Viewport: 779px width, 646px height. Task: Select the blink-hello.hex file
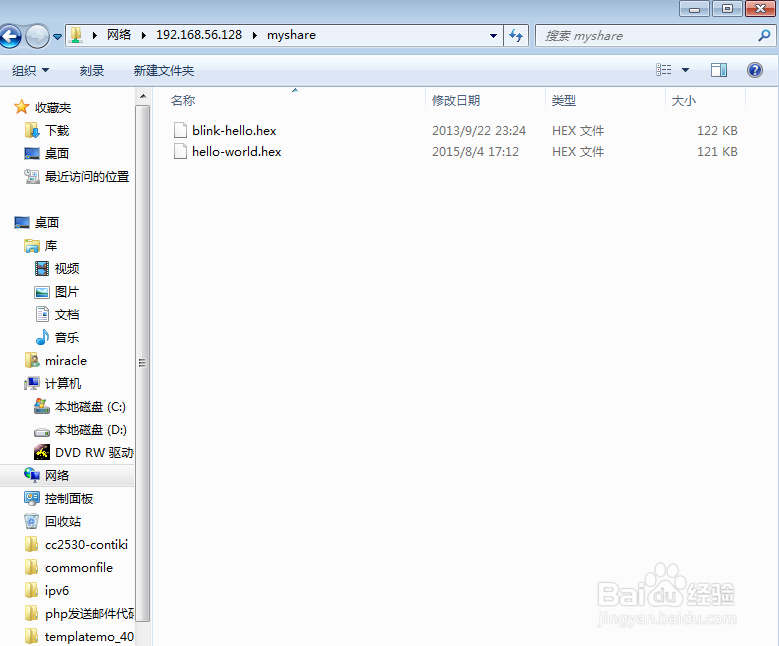point(234,131)
